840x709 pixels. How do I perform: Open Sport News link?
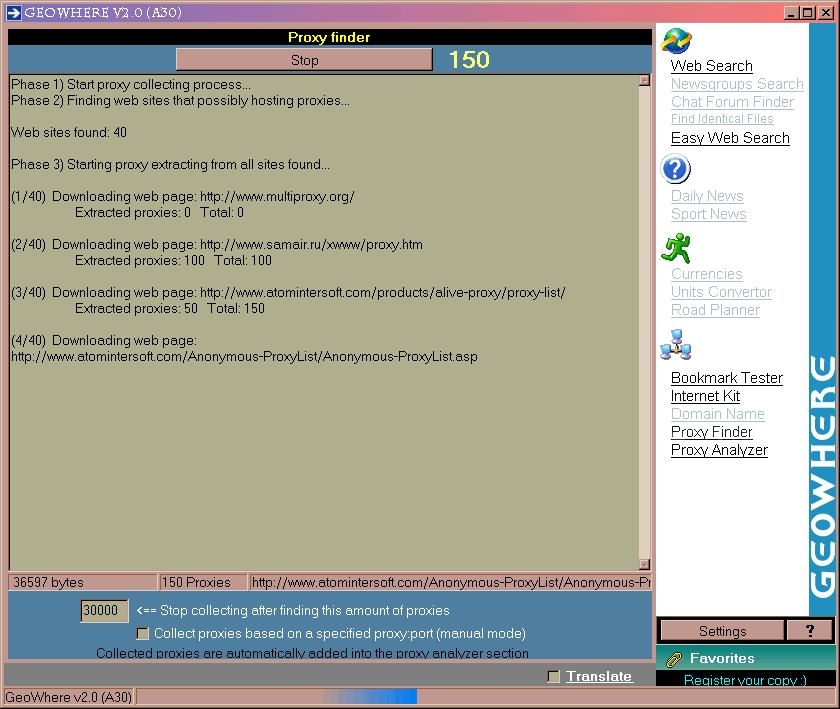point(708,214)
